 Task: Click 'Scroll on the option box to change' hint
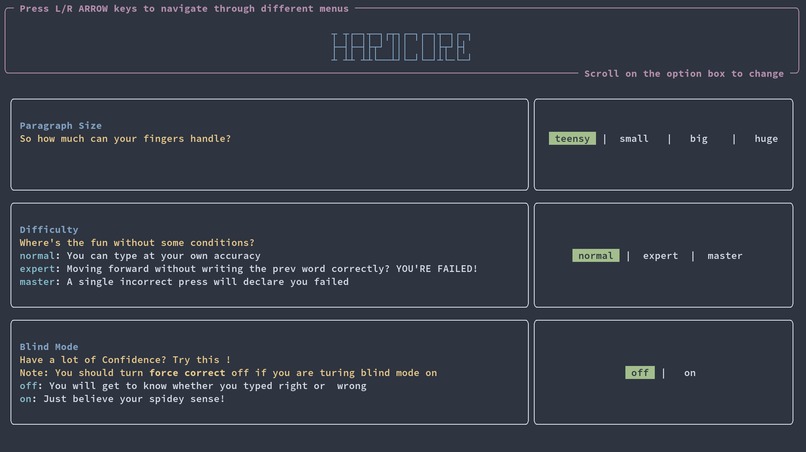tap(684, 74)
